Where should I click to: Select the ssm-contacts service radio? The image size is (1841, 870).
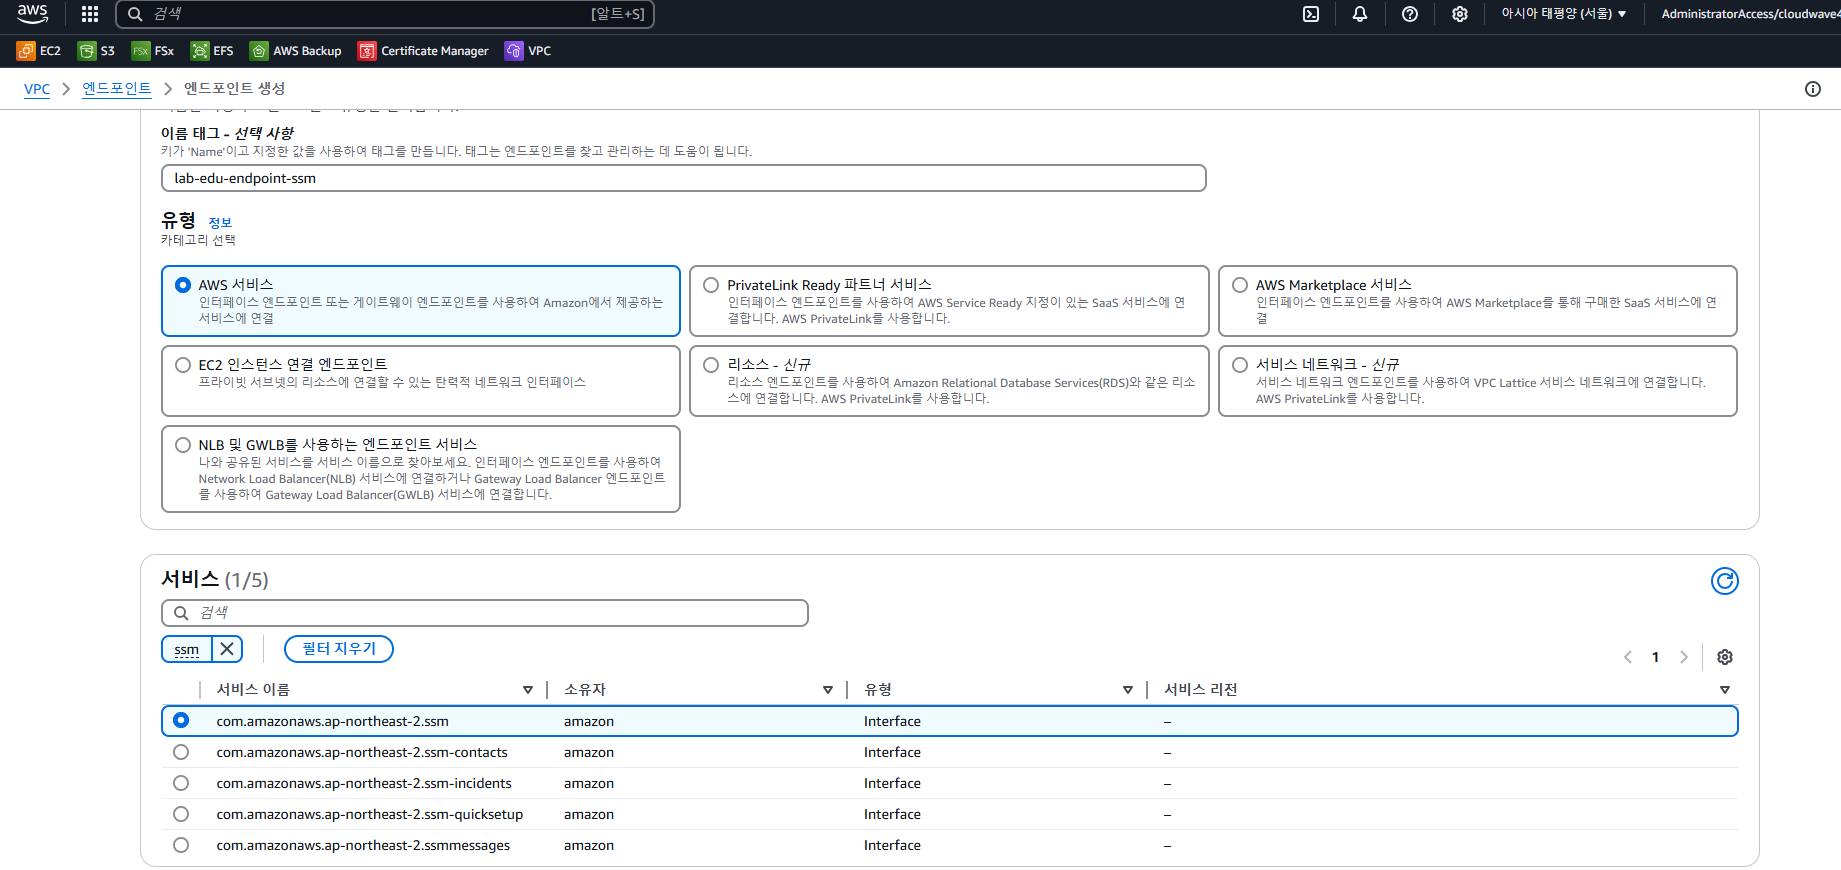pos(181,752)
